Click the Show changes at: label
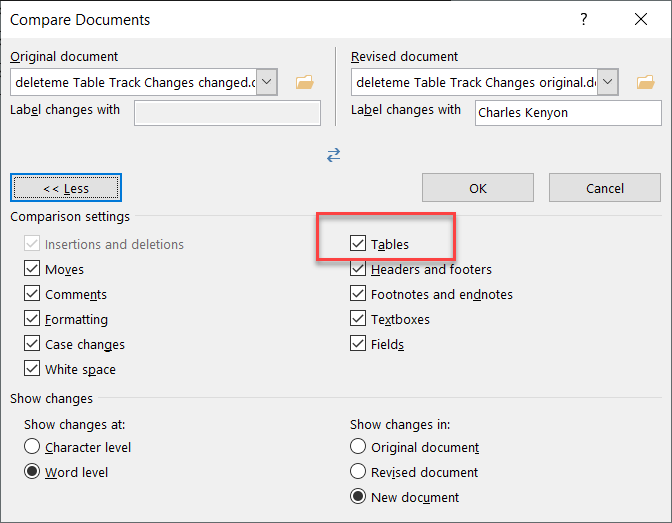The image size is (672, 523). (75, 424)
